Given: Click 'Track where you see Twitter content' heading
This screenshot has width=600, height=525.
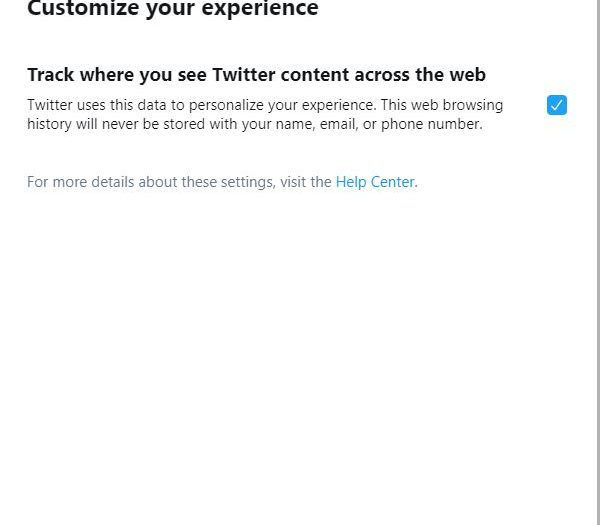Looking at the screenshot, I should click(x=256, y=75).
